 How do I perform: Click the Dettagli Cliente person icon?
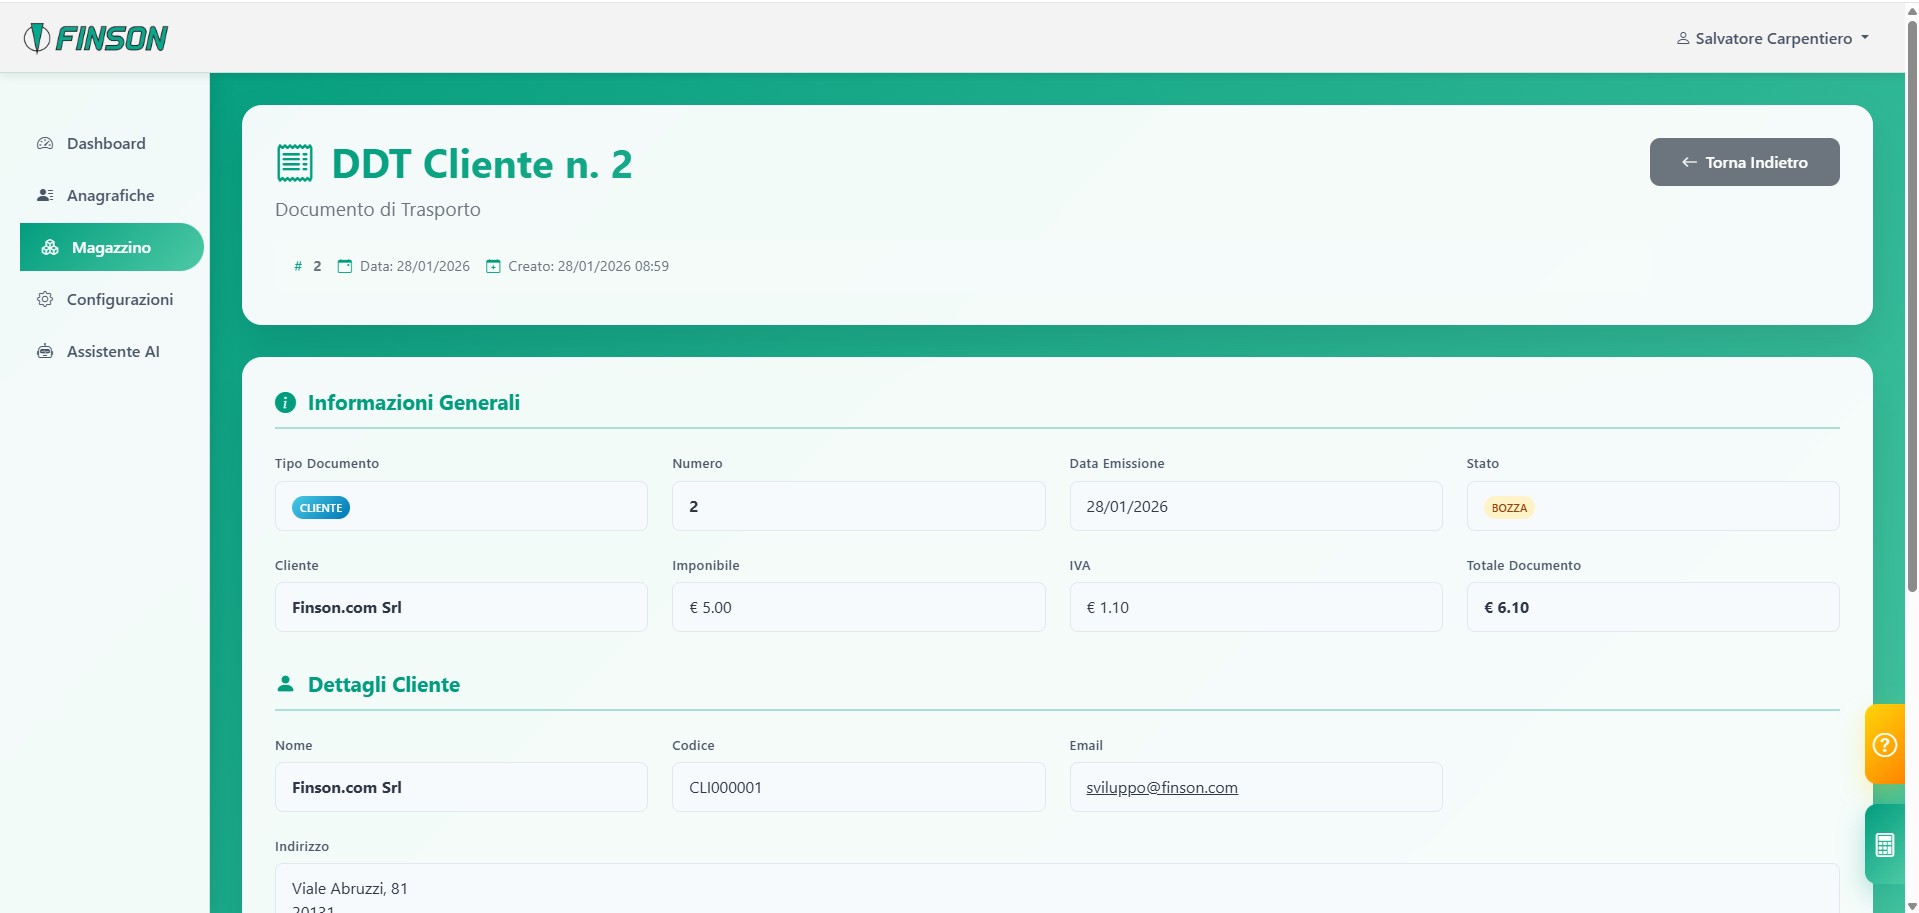(285, 684)
